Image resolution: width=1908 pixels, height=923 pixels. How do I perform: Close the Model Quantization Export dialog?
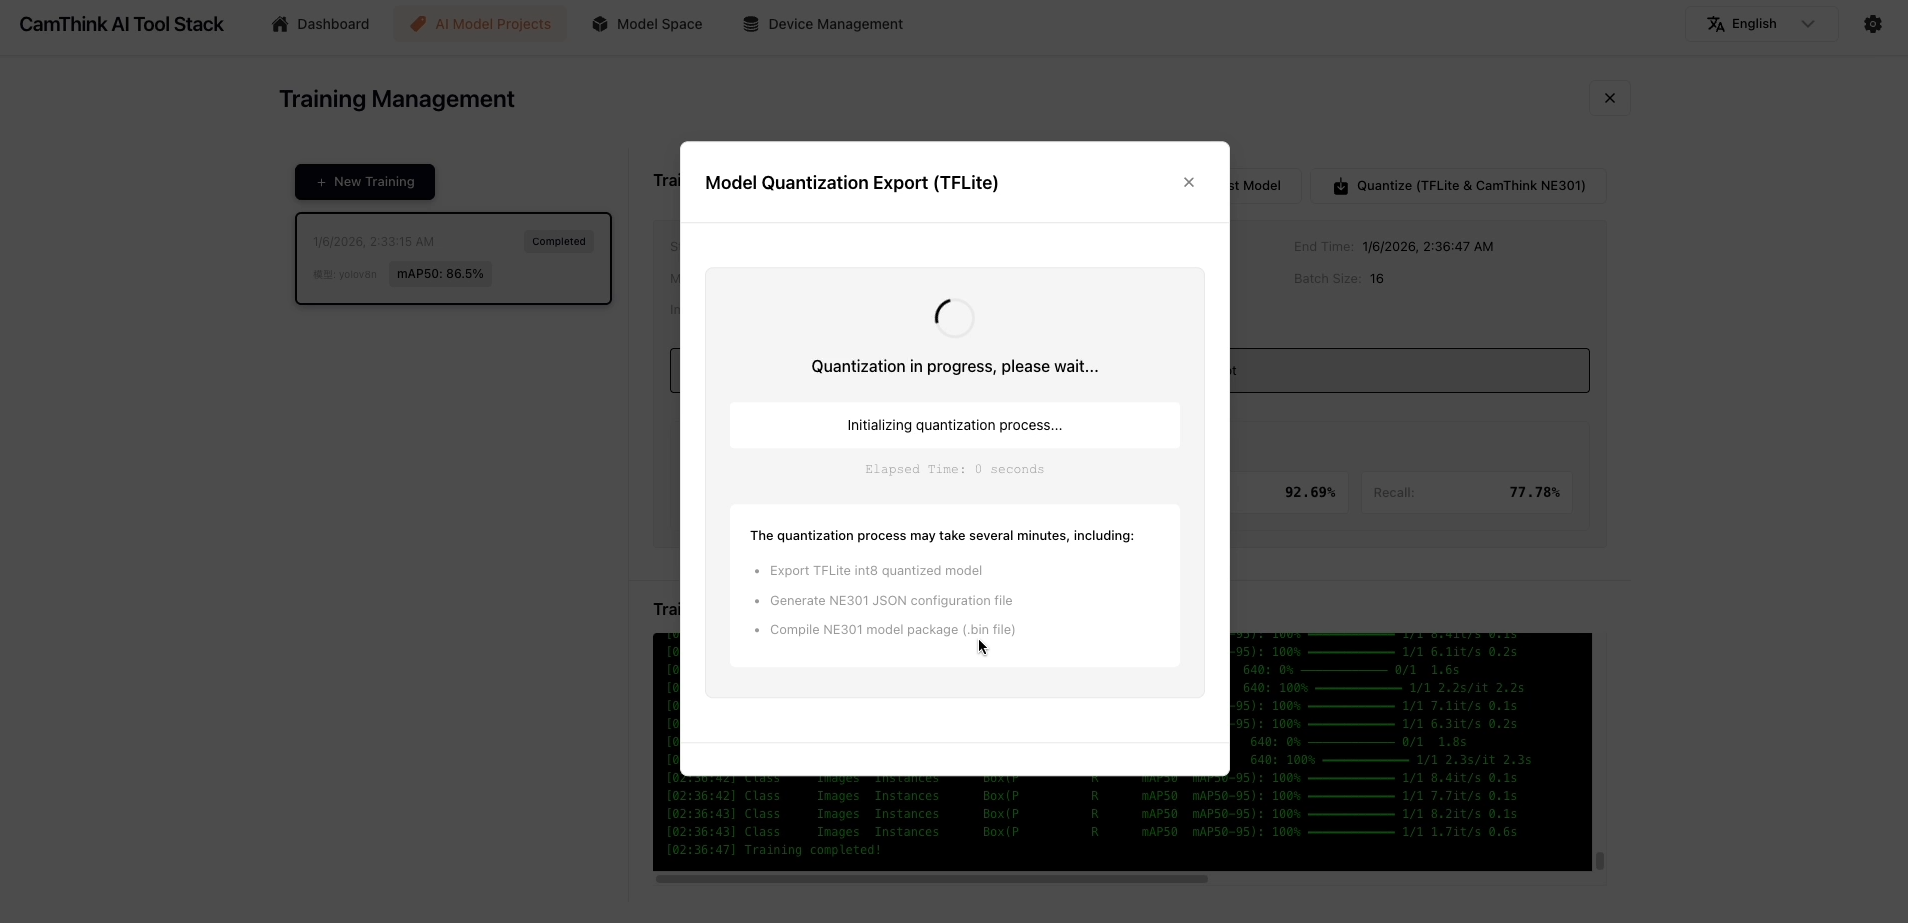coord(1188,182)
